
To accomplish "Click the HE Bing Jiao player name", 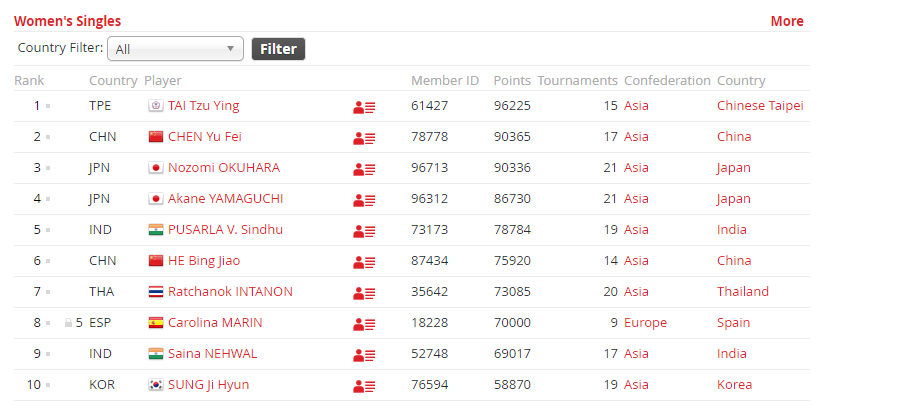I will coord(204,261).
